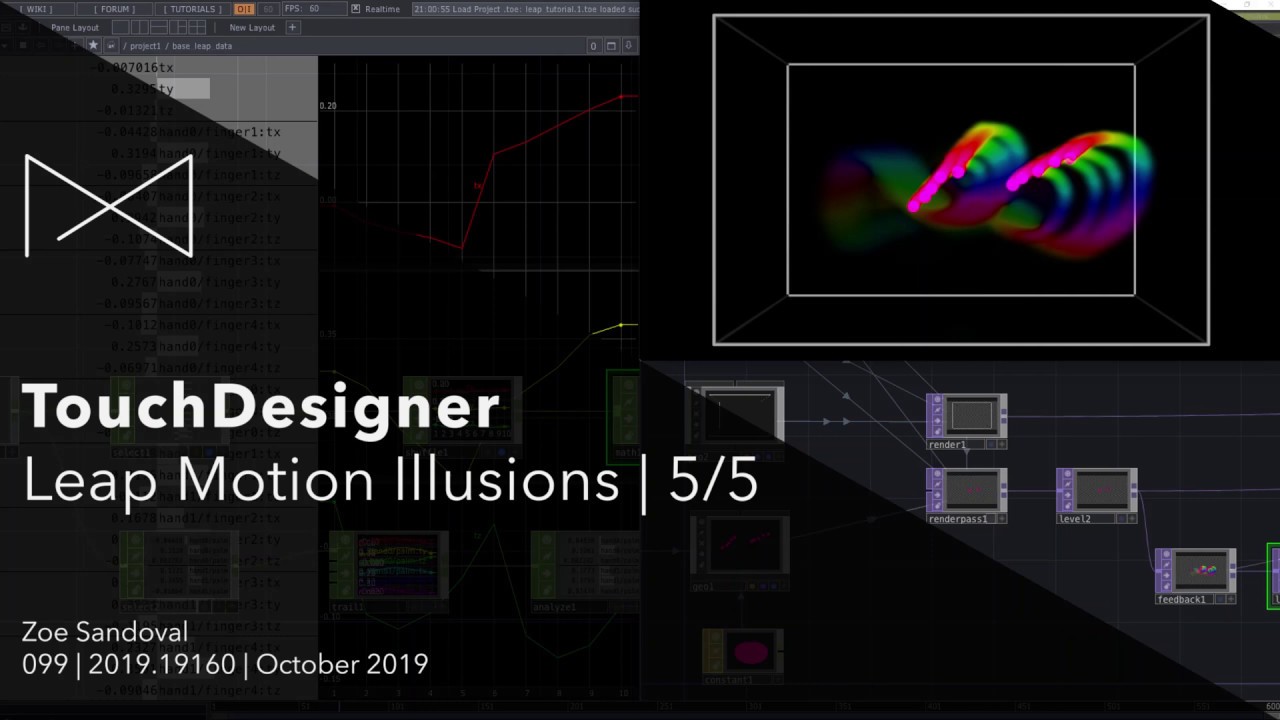Viewport: 1280px width, 720px height.
Task: Select the four-pane grid layout icon
Action: click(x=197, y=27)
